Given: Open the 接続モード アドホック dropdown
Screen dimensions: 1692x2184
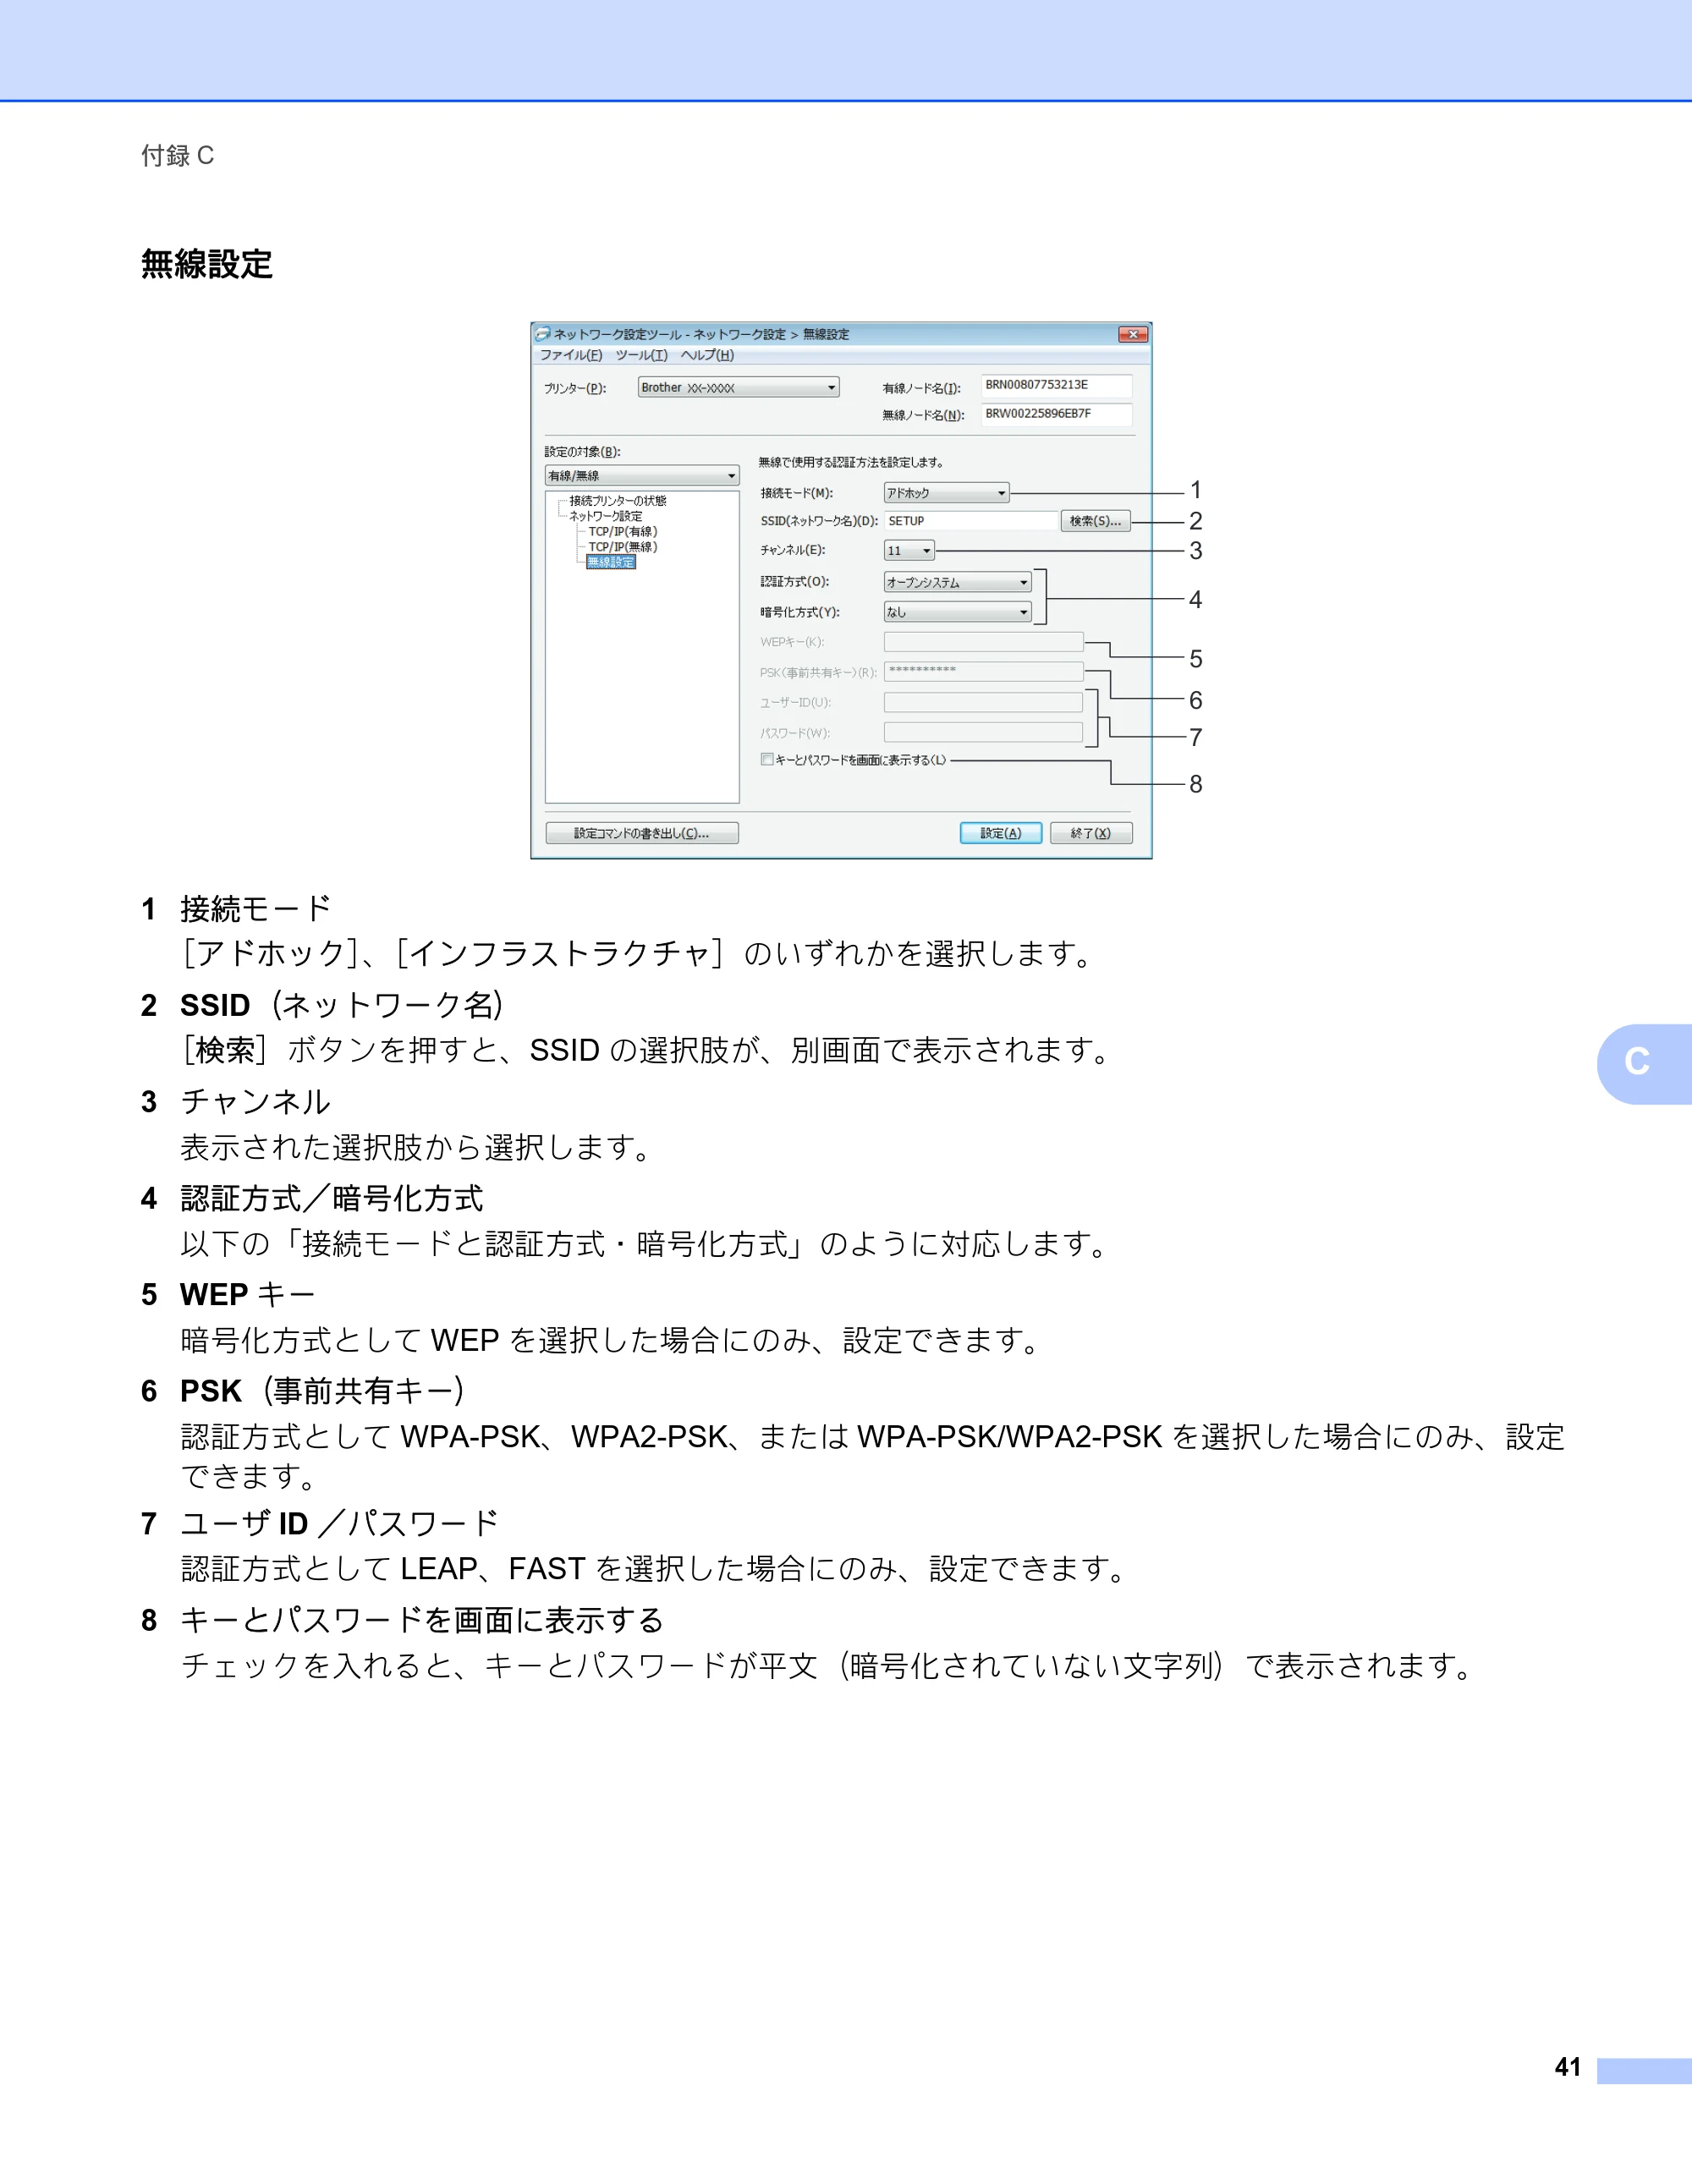Looking at the screenshot, I should coord(946,493).
